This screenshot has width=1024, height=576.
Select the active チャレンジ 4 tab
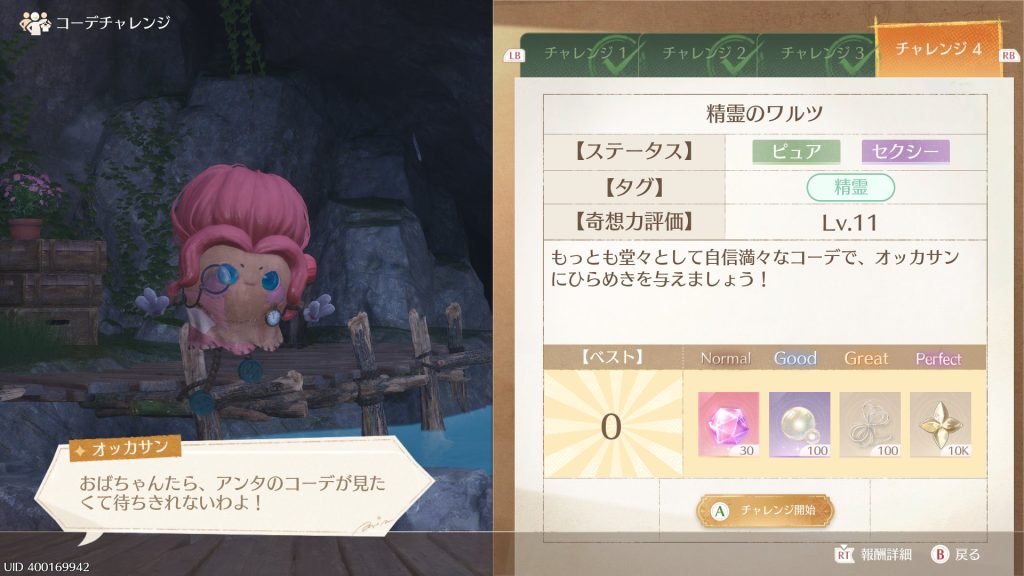pyautogui.click(x=938, y=49)
